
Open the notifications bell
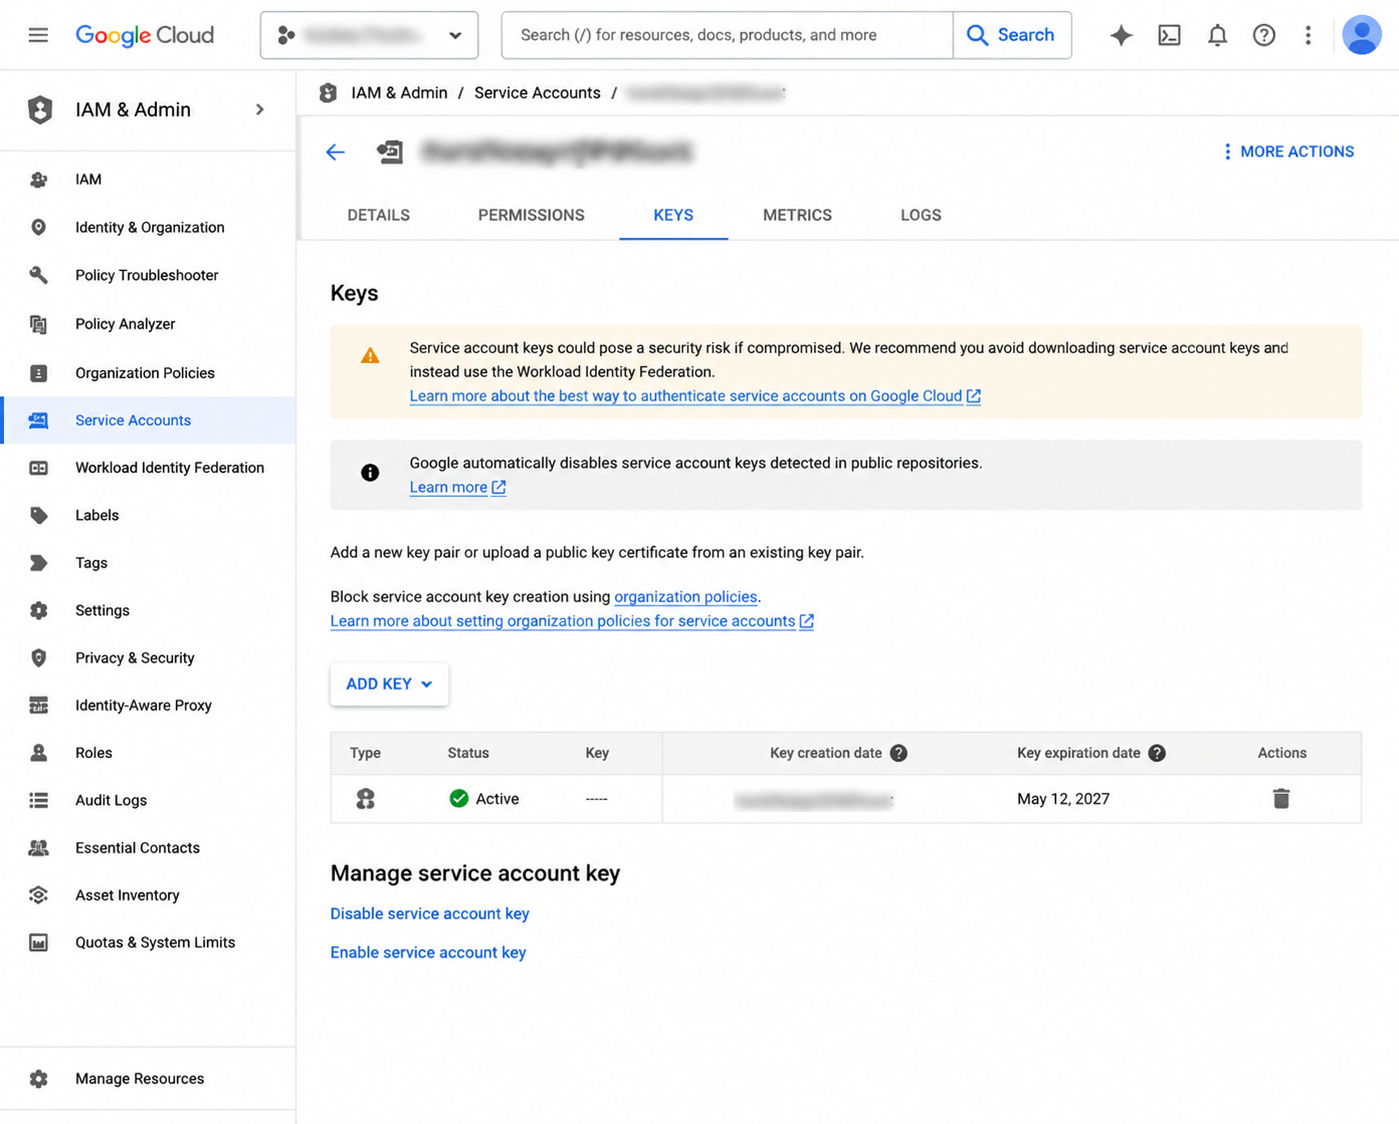click(x=1217, y=35)
